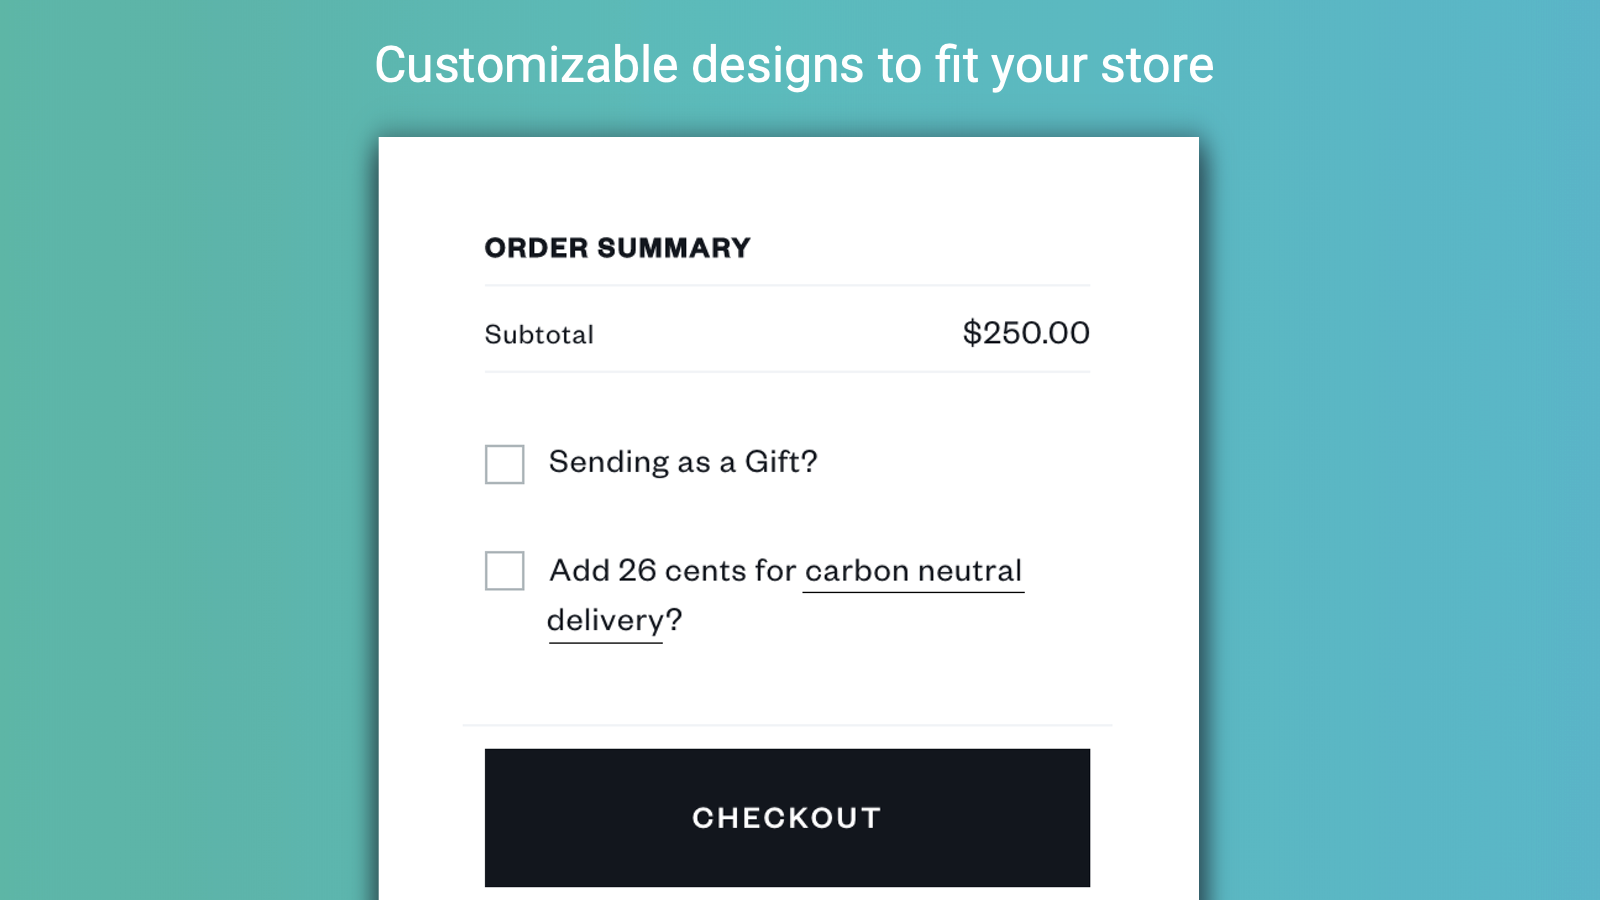Image resolution: width=1600 pixels, height=900 pixels.
Task: Select the Sending as a Gift label text
Action: [683, 462]
